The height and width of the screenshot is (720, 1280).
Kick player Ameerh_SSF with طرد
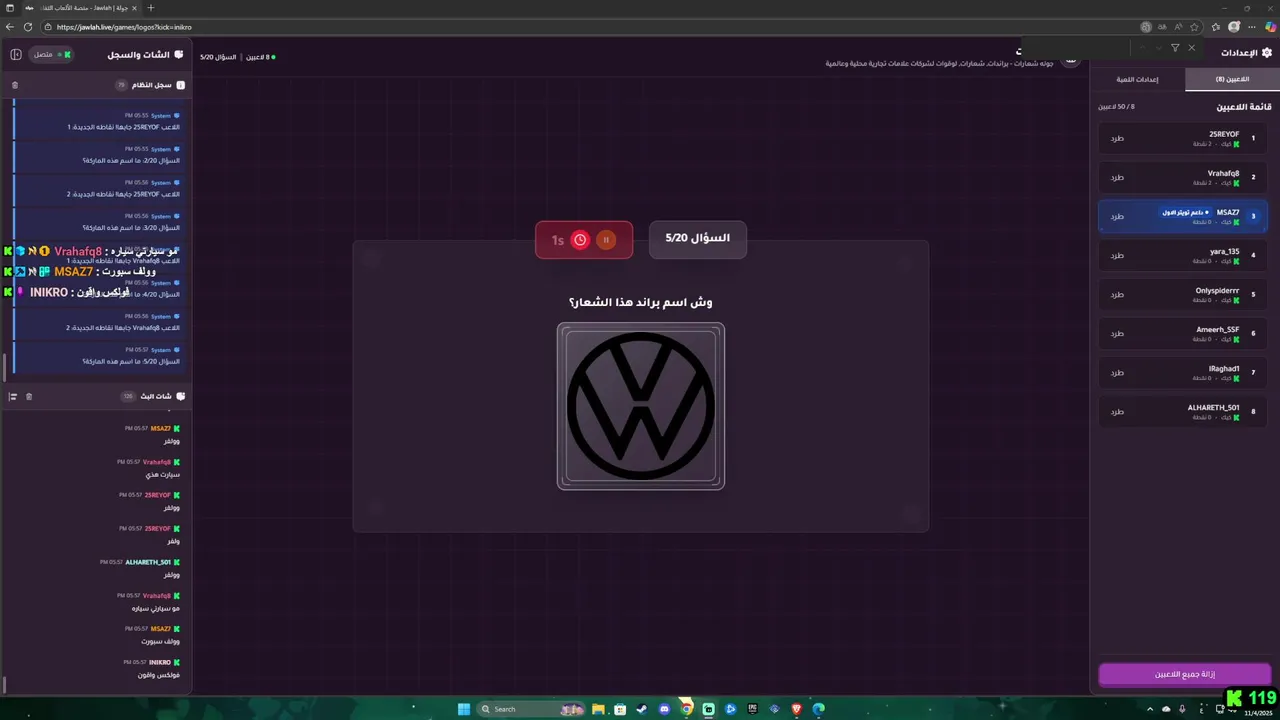(x=1117, y=333)
